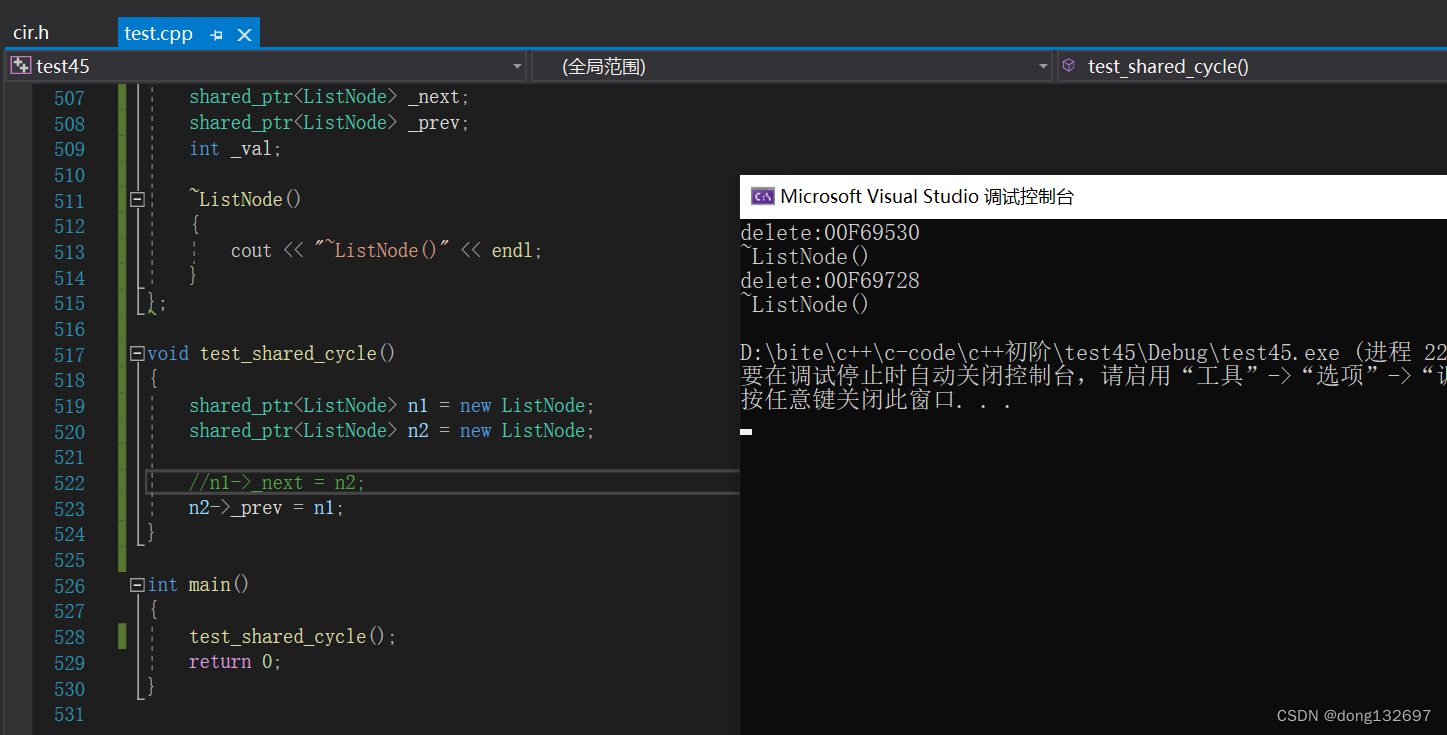This screenshot has height=735, width=1447.
Task: Click console output delete:00F69728
Action: [x=830, y=281]
